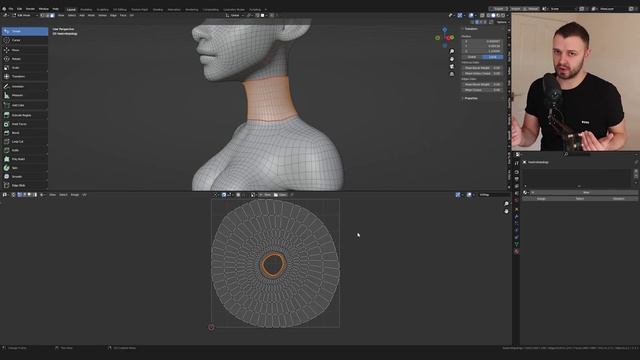Open the snapping options dropdown
Screen dimensions: 640x360
pos(264,16)
